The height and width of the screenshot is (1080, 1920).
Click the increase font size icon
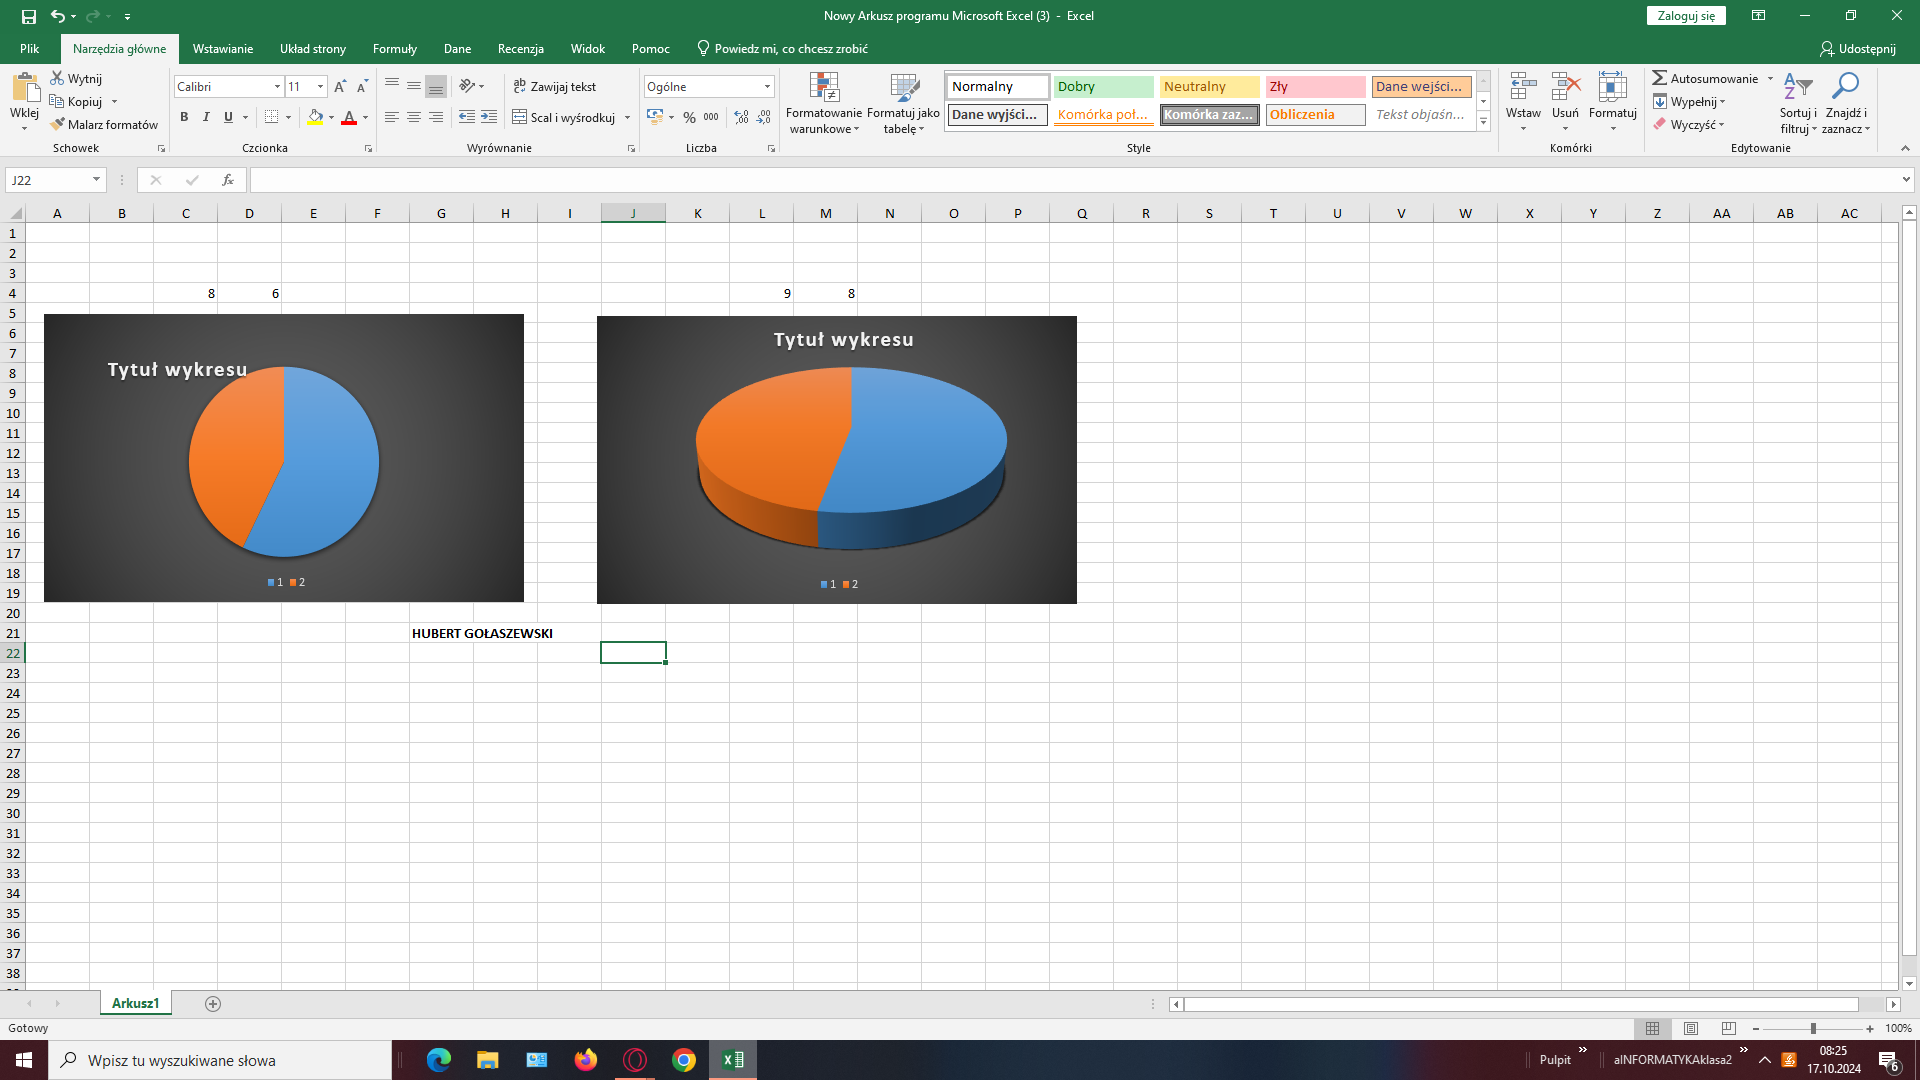340,87
